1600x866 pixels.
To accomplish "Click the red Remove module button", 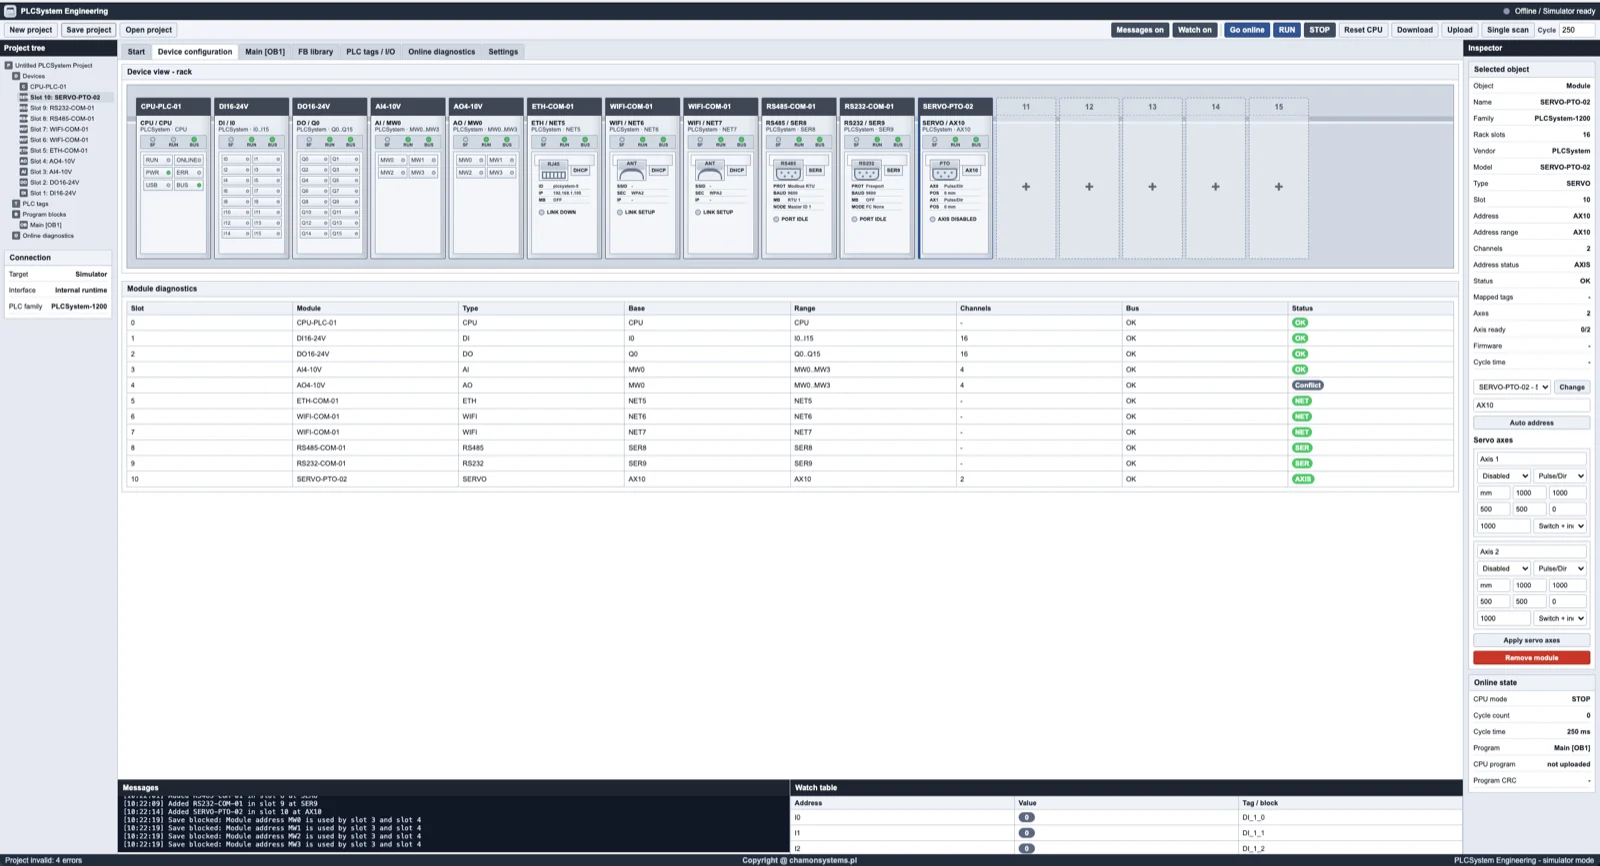I will click(1531, 658).
